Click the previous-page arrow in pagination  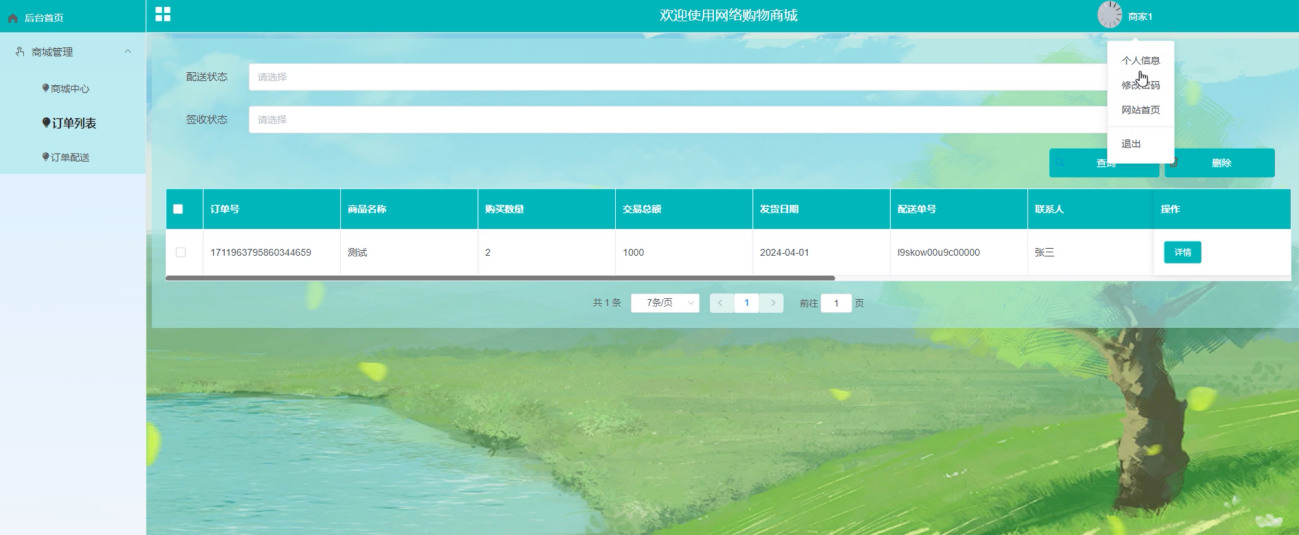coord(720,303)
